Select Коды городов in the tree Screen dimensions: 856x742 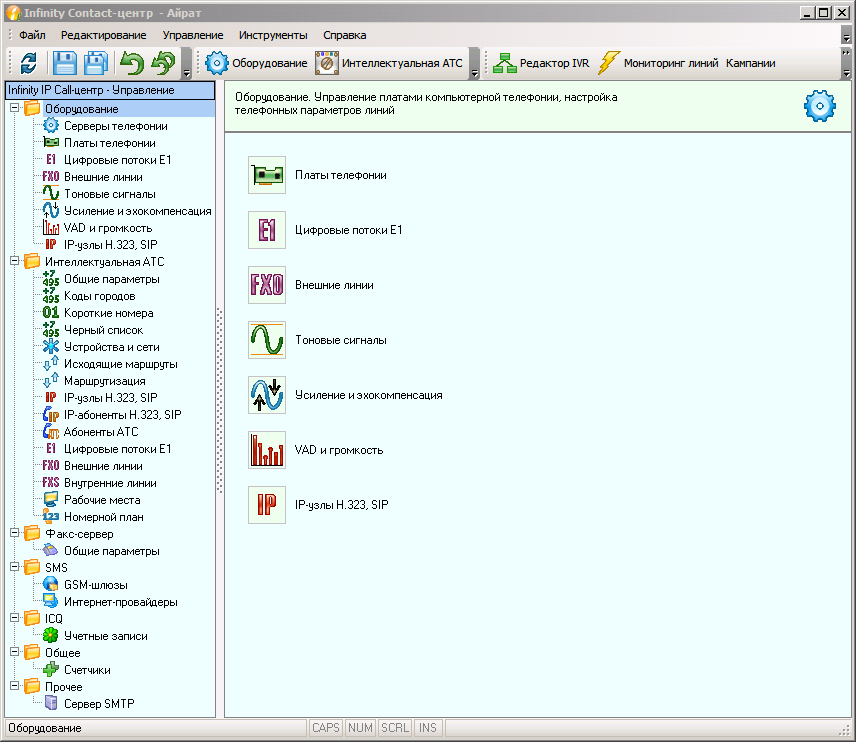[100, 296]
